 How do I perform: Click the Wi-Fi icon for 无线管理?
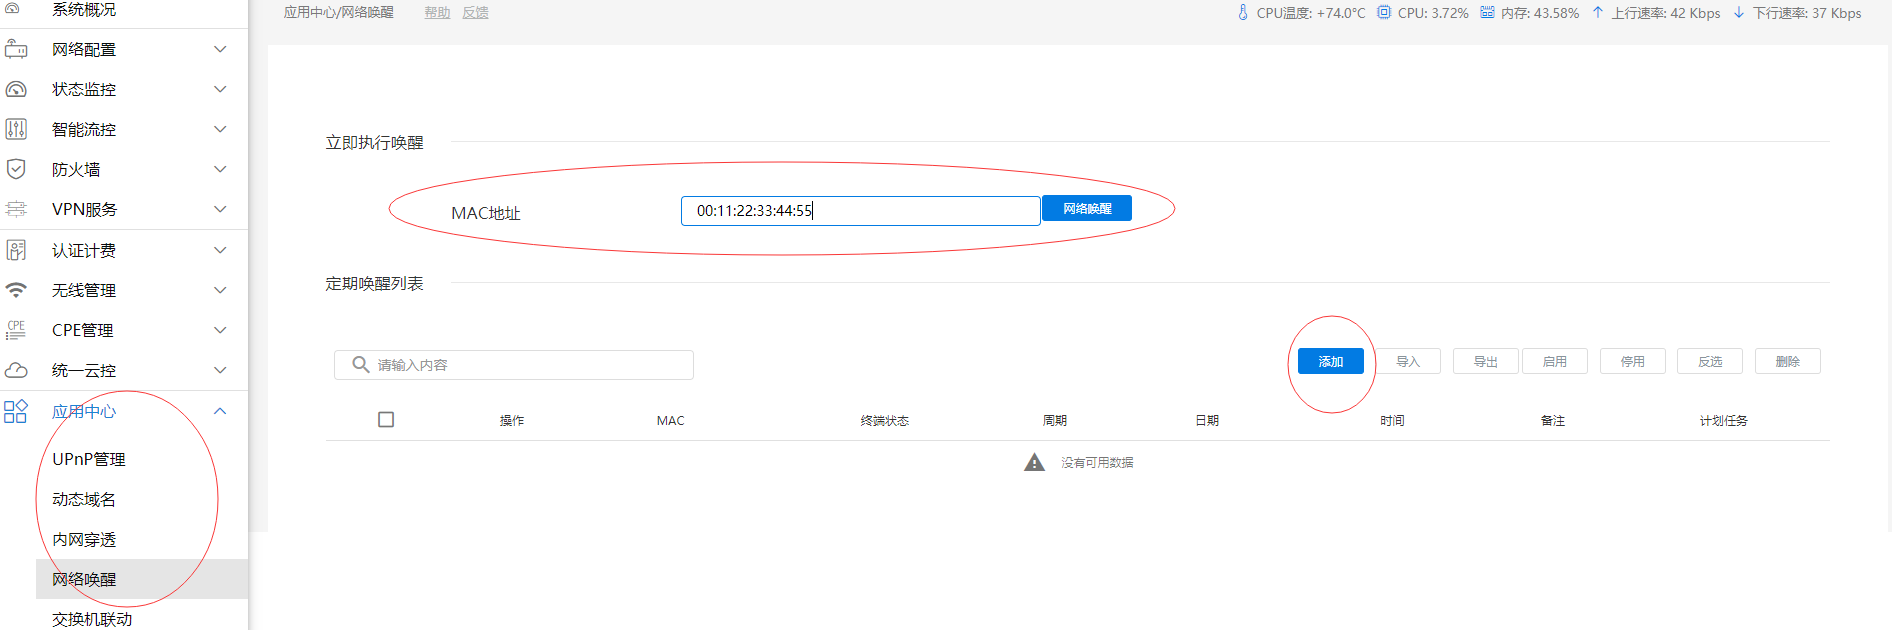tap(16, 290)
